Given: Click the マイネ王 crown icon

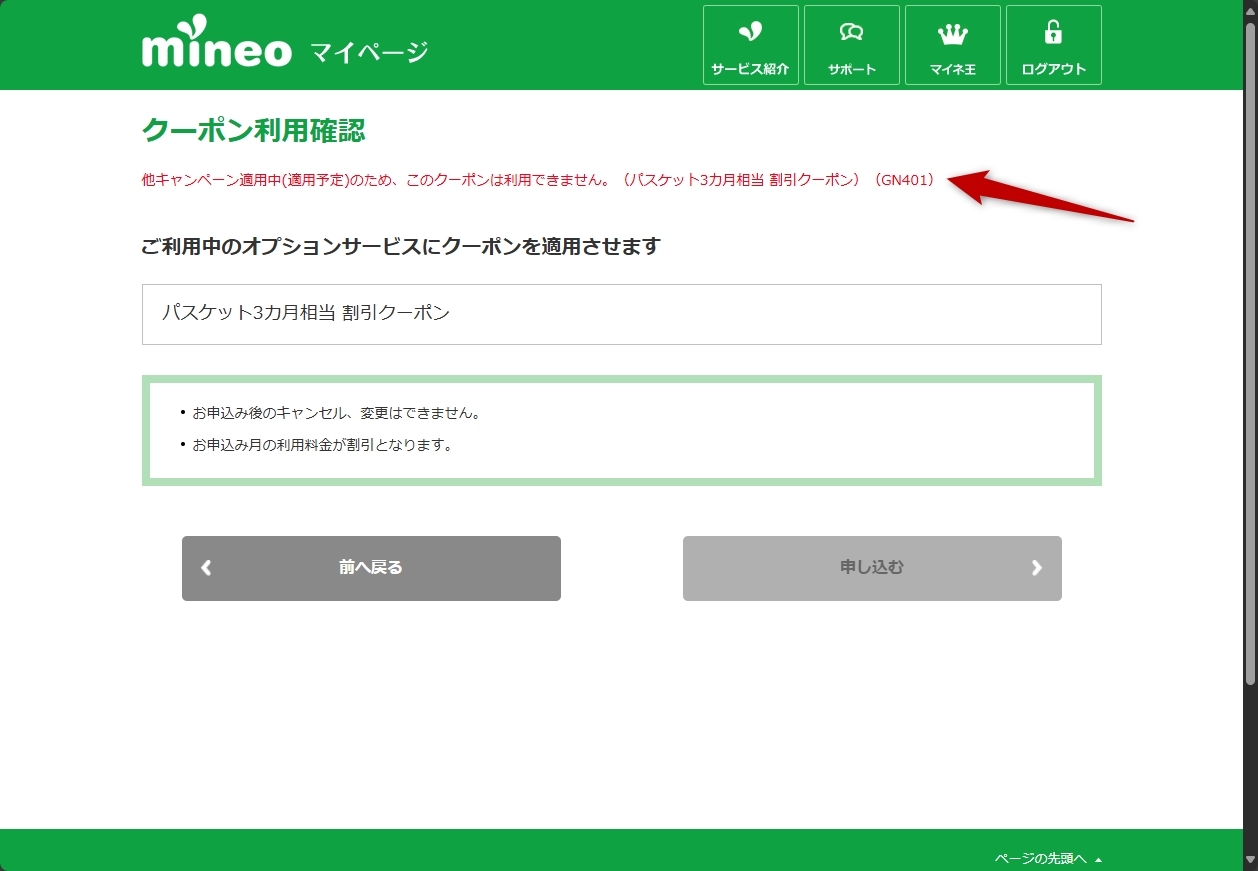Looking at the screenshot, I should [x=952, y=34].
